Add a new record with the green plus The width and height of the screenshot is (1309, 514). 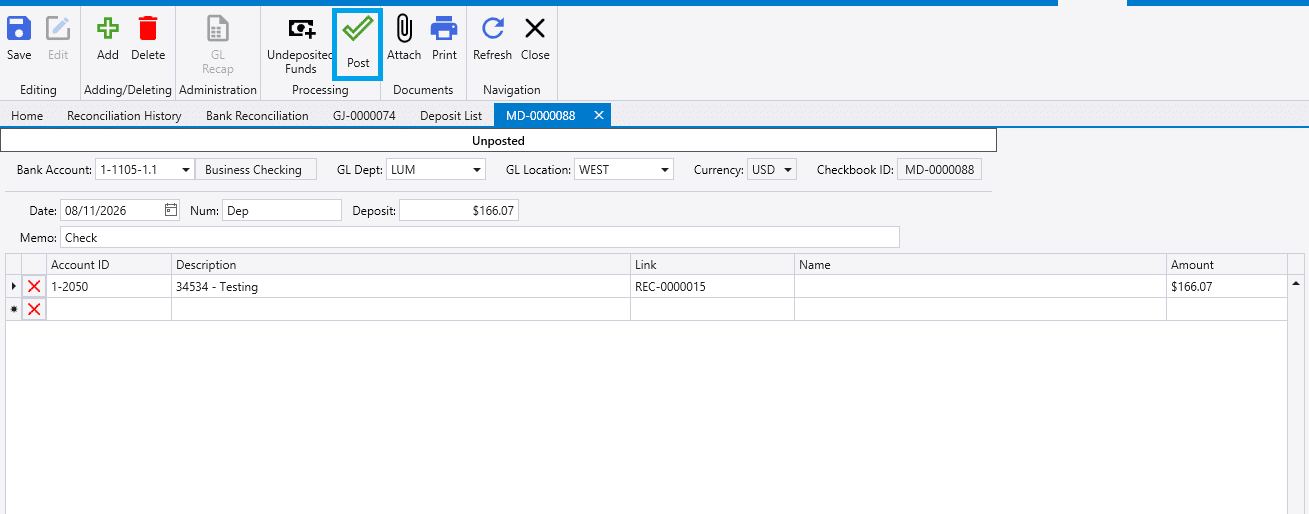(108, 38)
